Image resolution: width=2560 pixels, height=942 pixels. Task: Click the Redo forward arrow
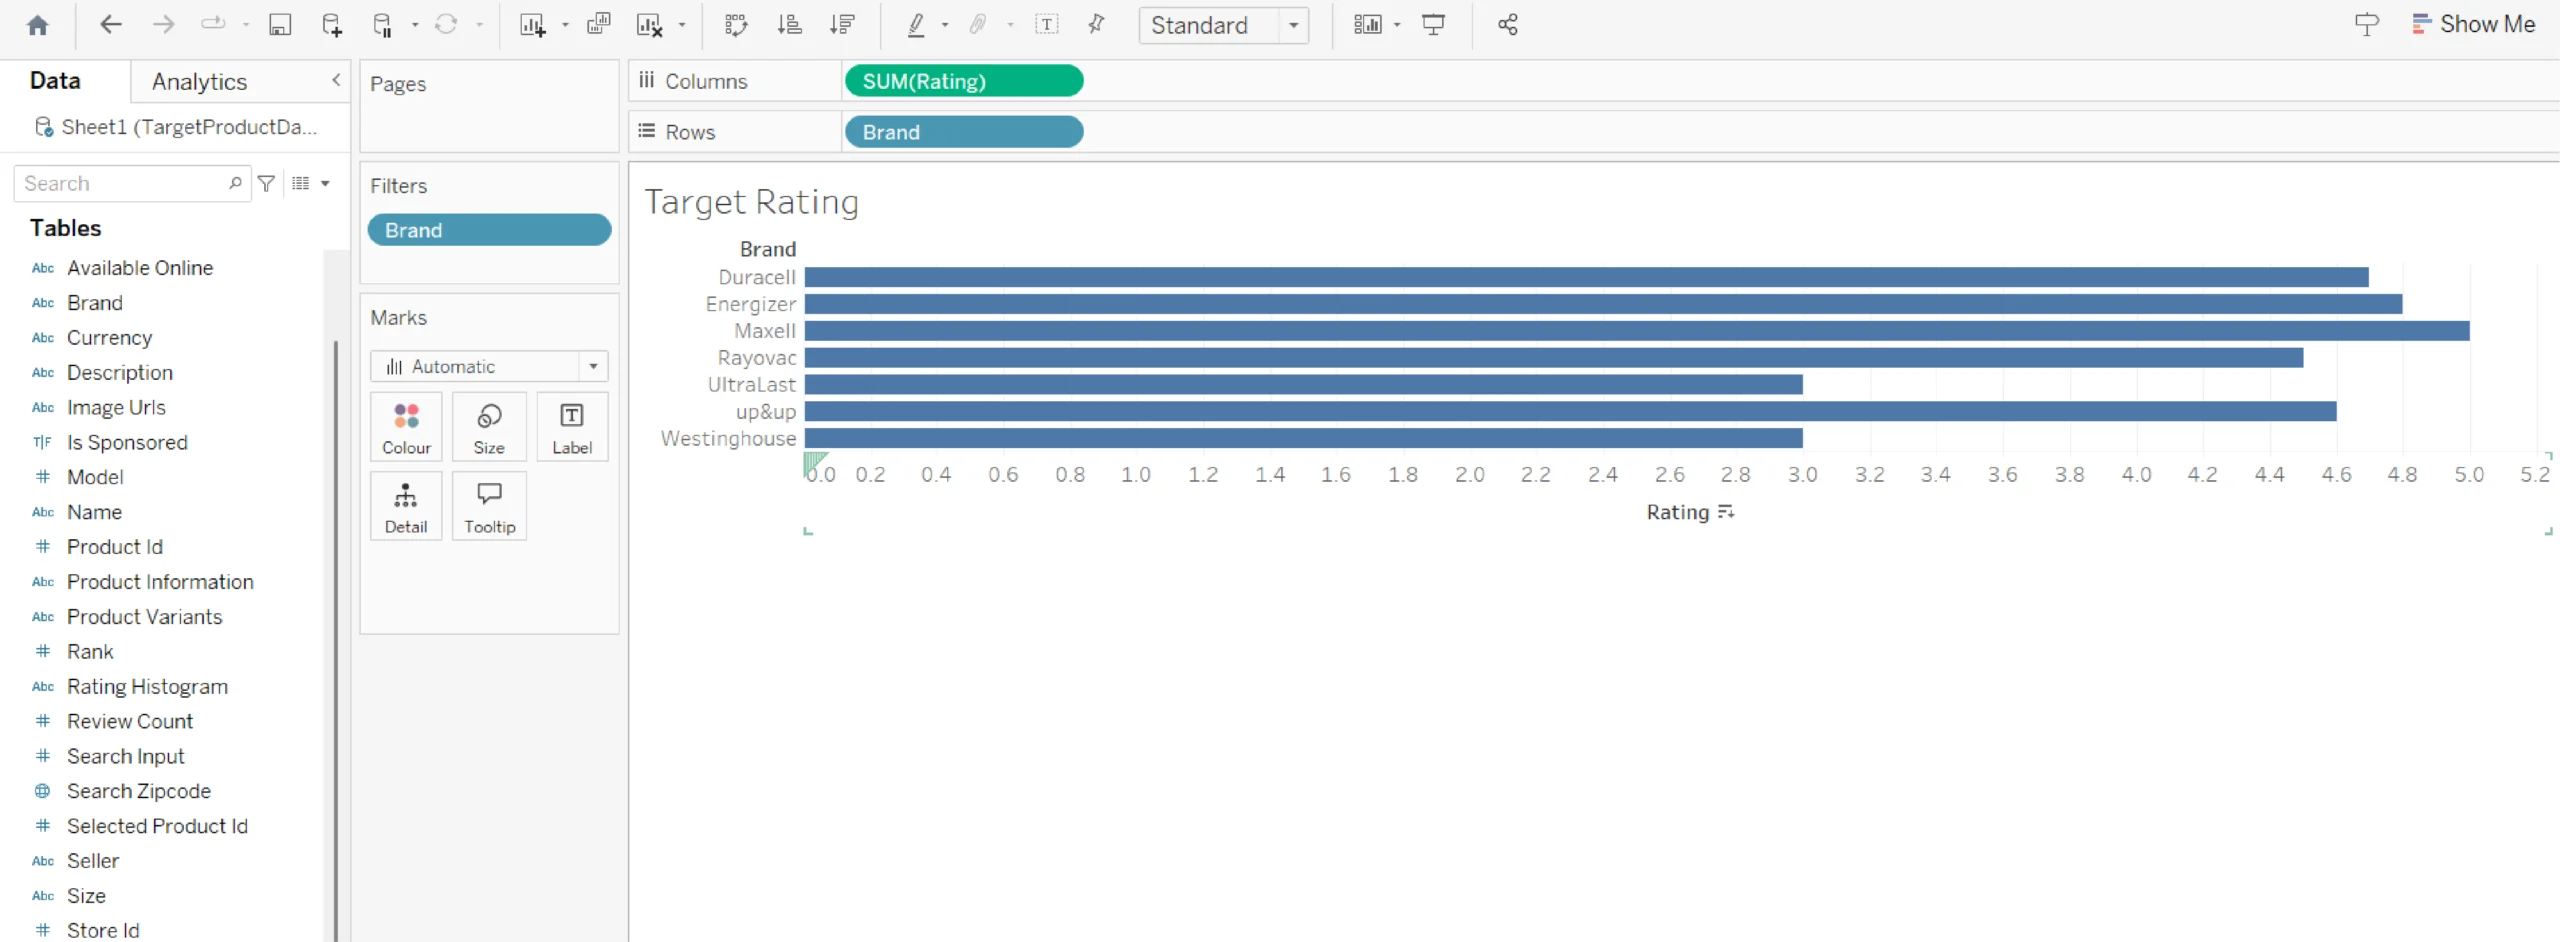[163, 25]
